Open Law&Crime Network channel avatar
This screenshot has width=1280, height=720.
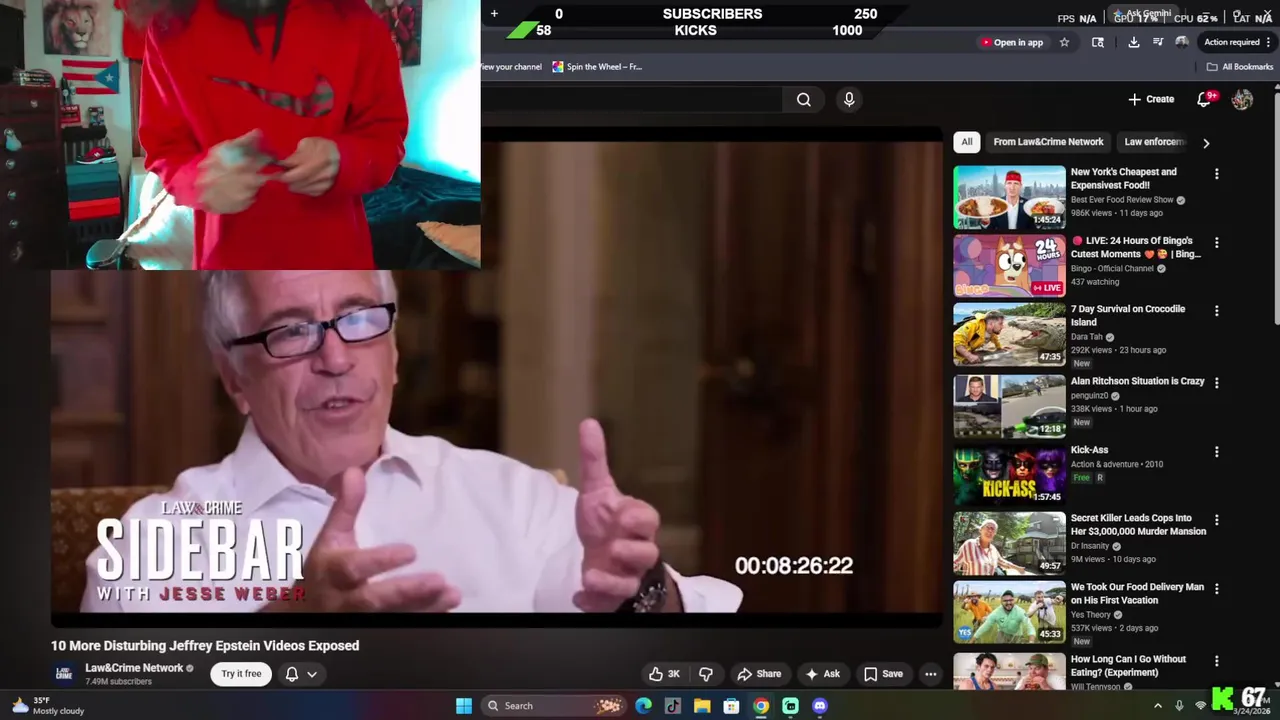click(64, 674)
